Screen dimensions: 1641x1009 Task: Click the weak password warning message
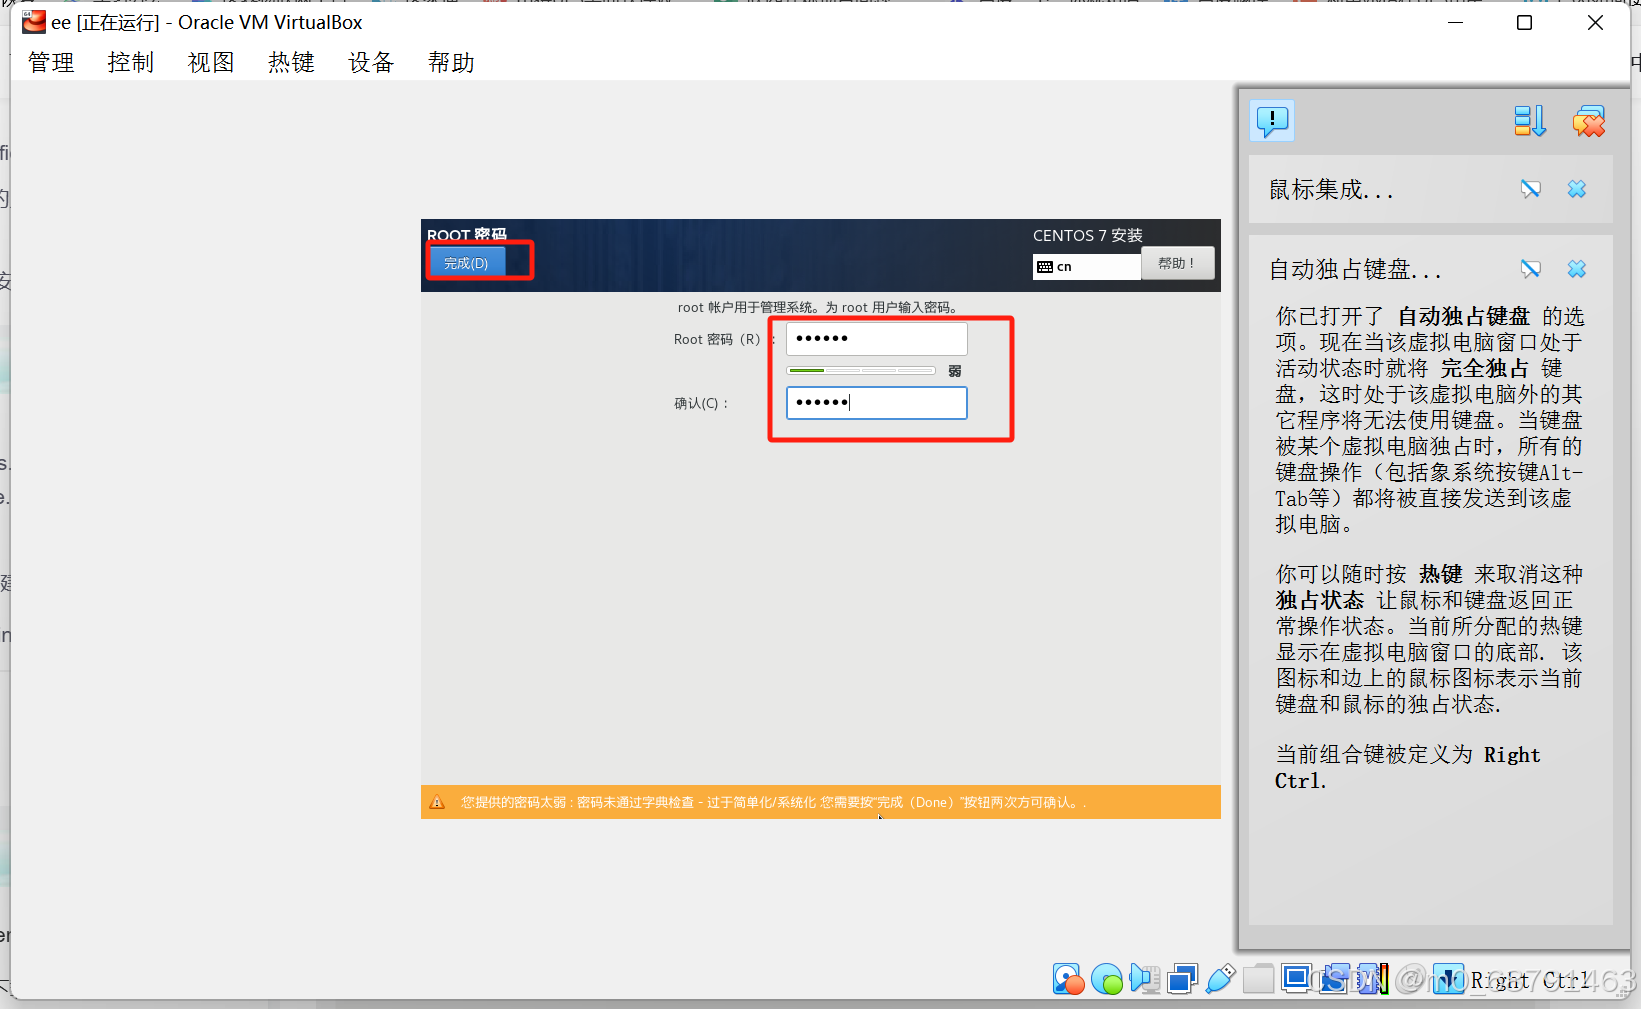[x=773, y=802]
